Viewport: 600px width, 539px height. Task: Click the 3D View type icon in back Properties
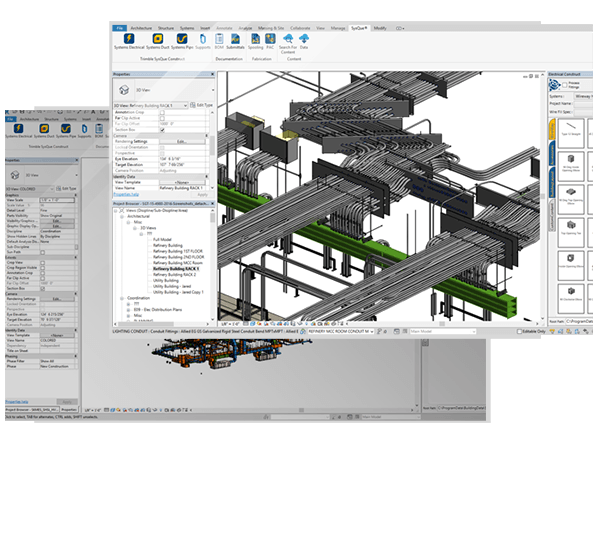(x=15, y=175)
